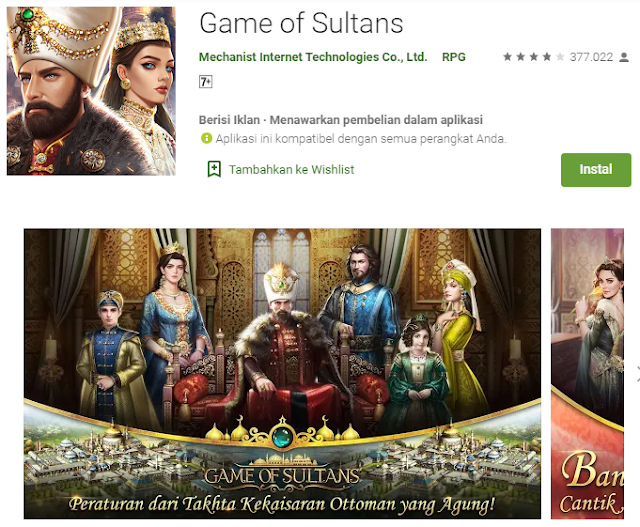Show next screenshot with right chevron arrow
The image size is (640, 527).
click(x=638, y=374)
